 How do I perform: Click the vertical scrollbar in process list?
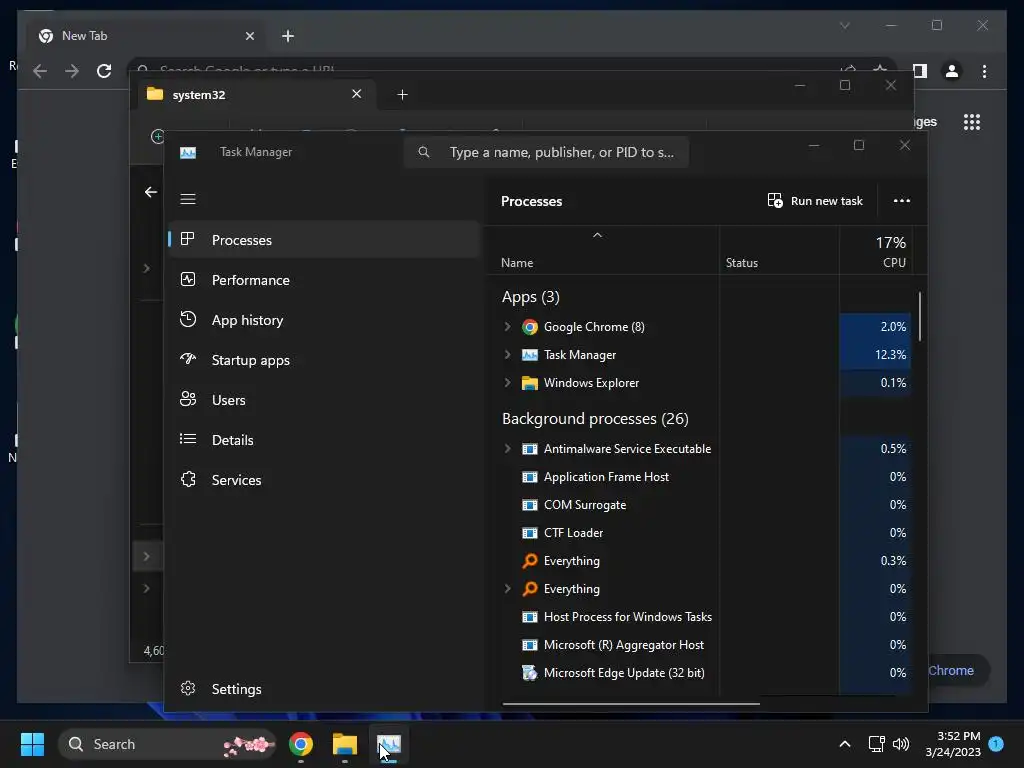click(919, 316)
